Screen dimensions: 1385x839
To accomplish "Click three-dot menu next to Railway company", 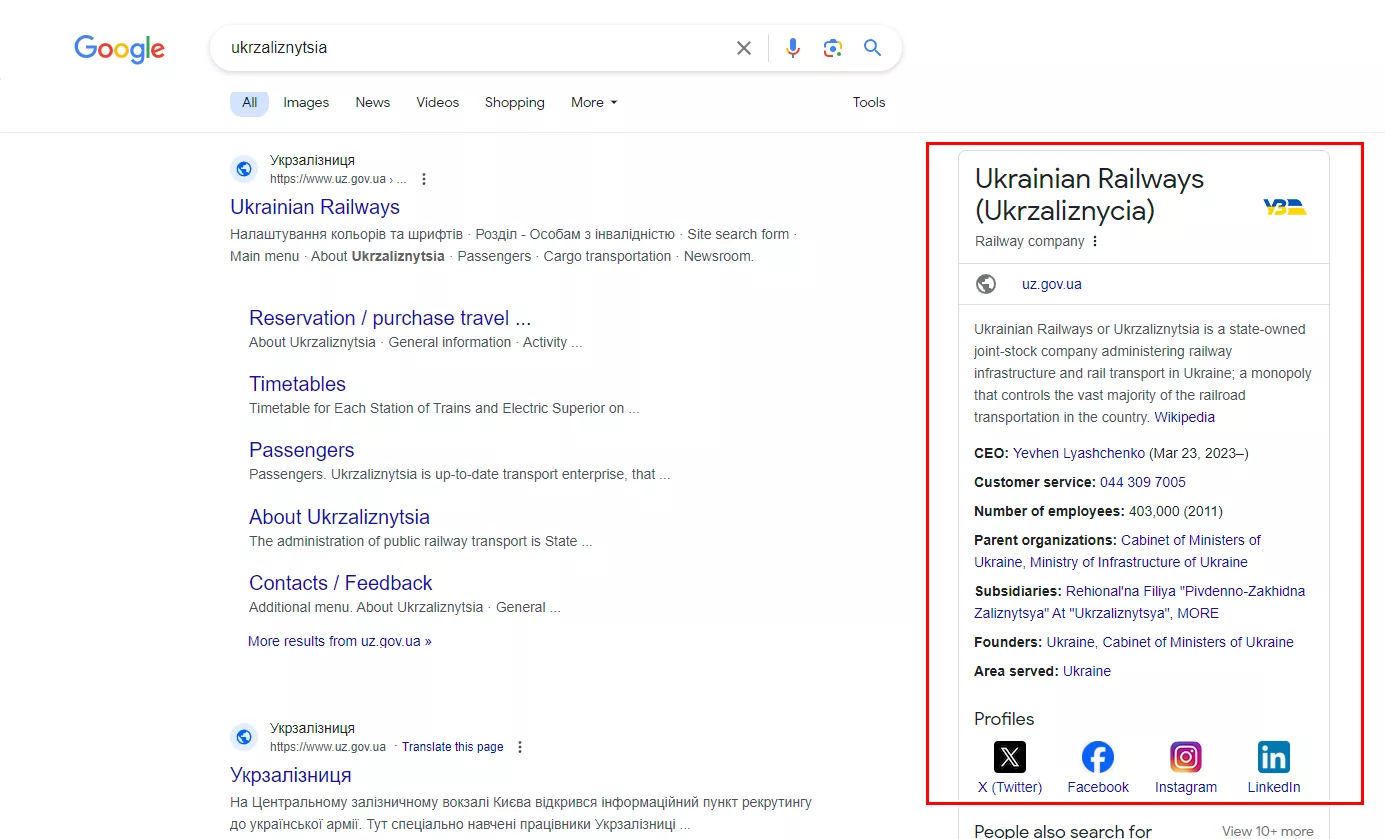I will click(1095, 241).
